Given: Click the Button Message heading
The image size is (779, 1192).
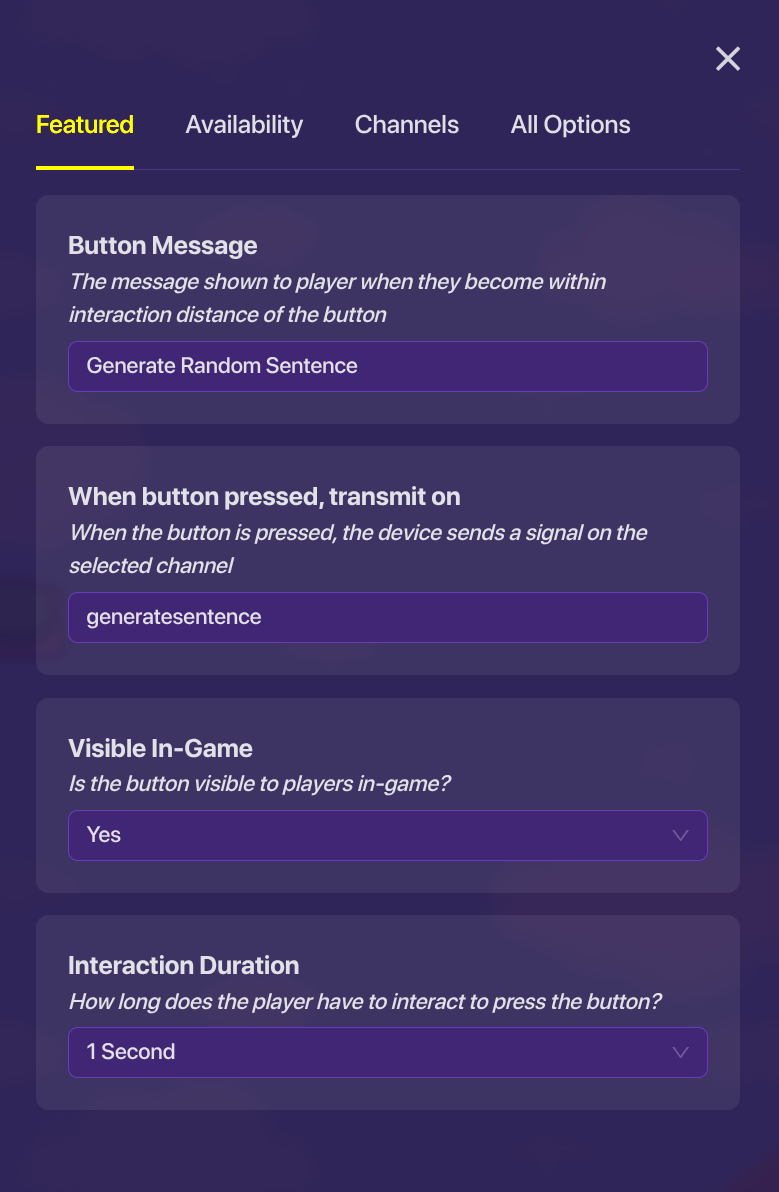Looking at the screenshot, I should [x=163, y=246].
